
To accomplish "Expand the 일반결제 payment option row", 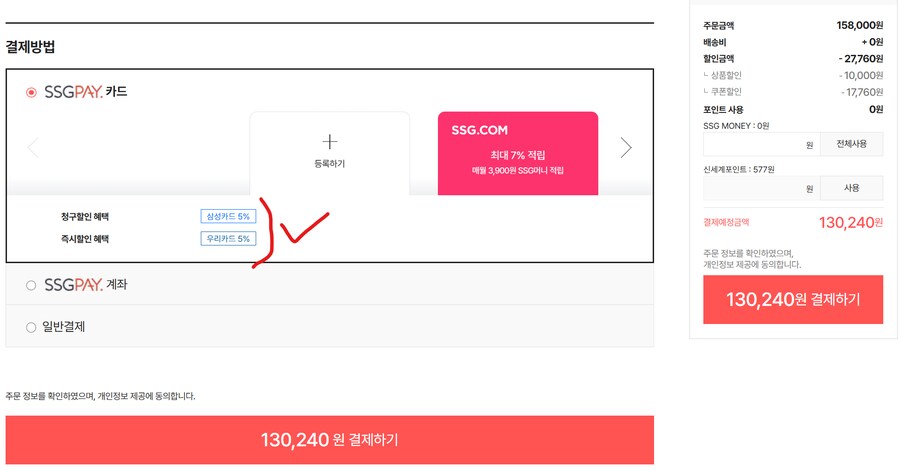I will coord(329,326).
